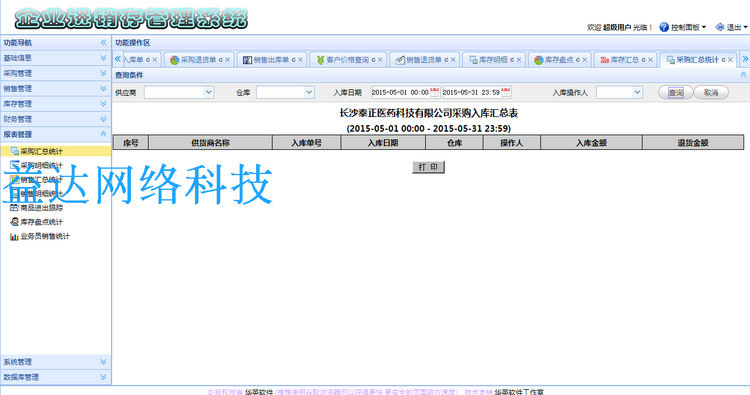Expand the 销售管理 section
The image size is (750, 395).
tap(103, 88)
